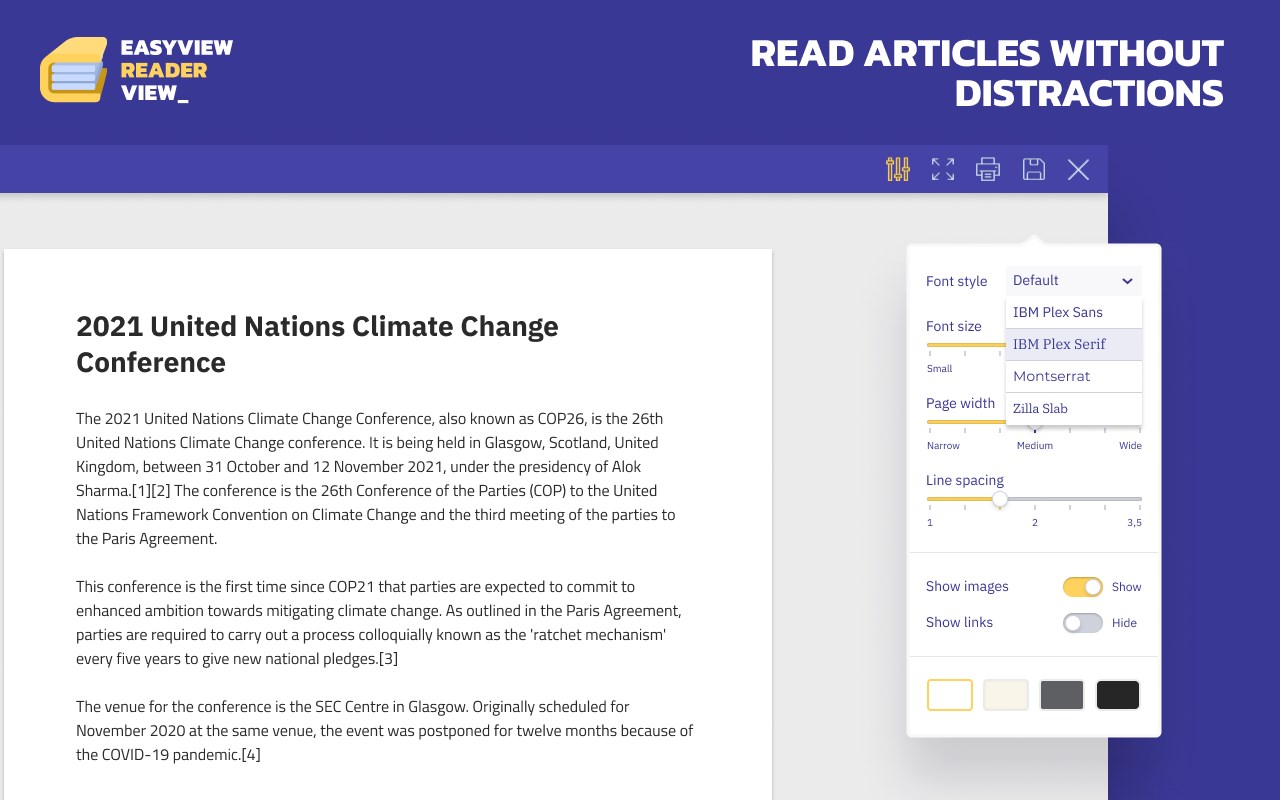Set Page width to the Wide end

click(x=1140, y=422)
